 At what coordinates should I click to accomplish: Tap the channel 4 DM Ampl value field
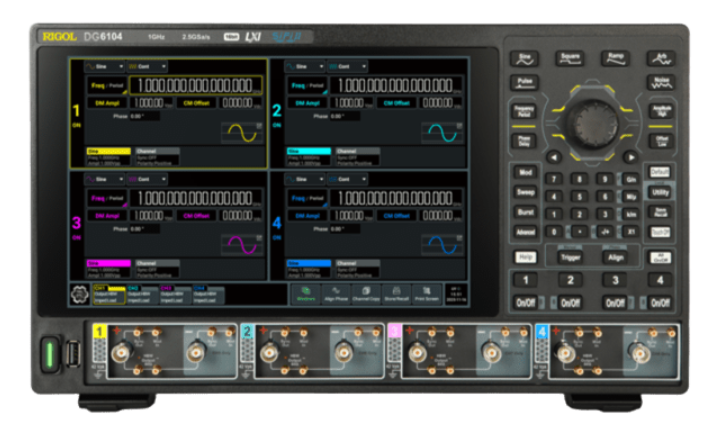[x=351, y=216]
